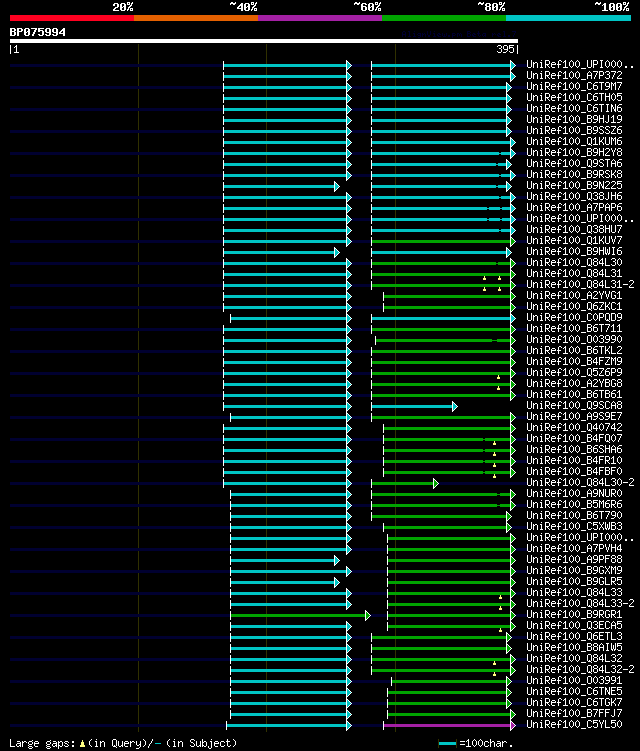Click subject name UniRef100_B4FBF0
The height and width of the screenshot is (751, 640).
click(574, 472)
